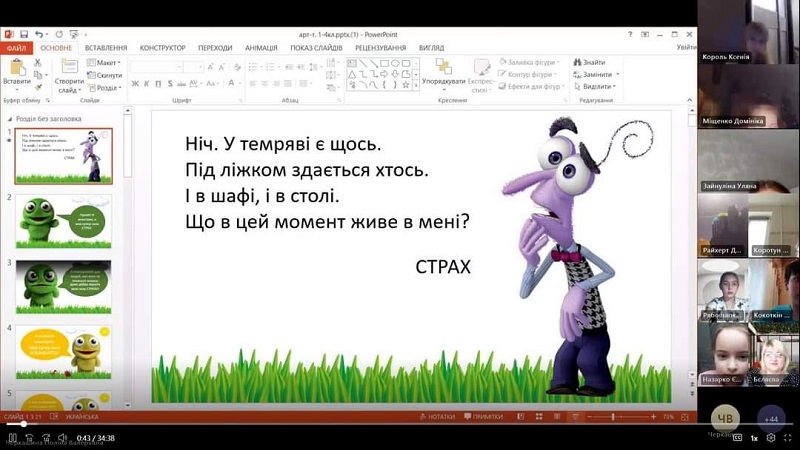Viewport: 800px width, 450px height.
Task: Open Ефекти для фігур dropdown
Action: [532, 87]
